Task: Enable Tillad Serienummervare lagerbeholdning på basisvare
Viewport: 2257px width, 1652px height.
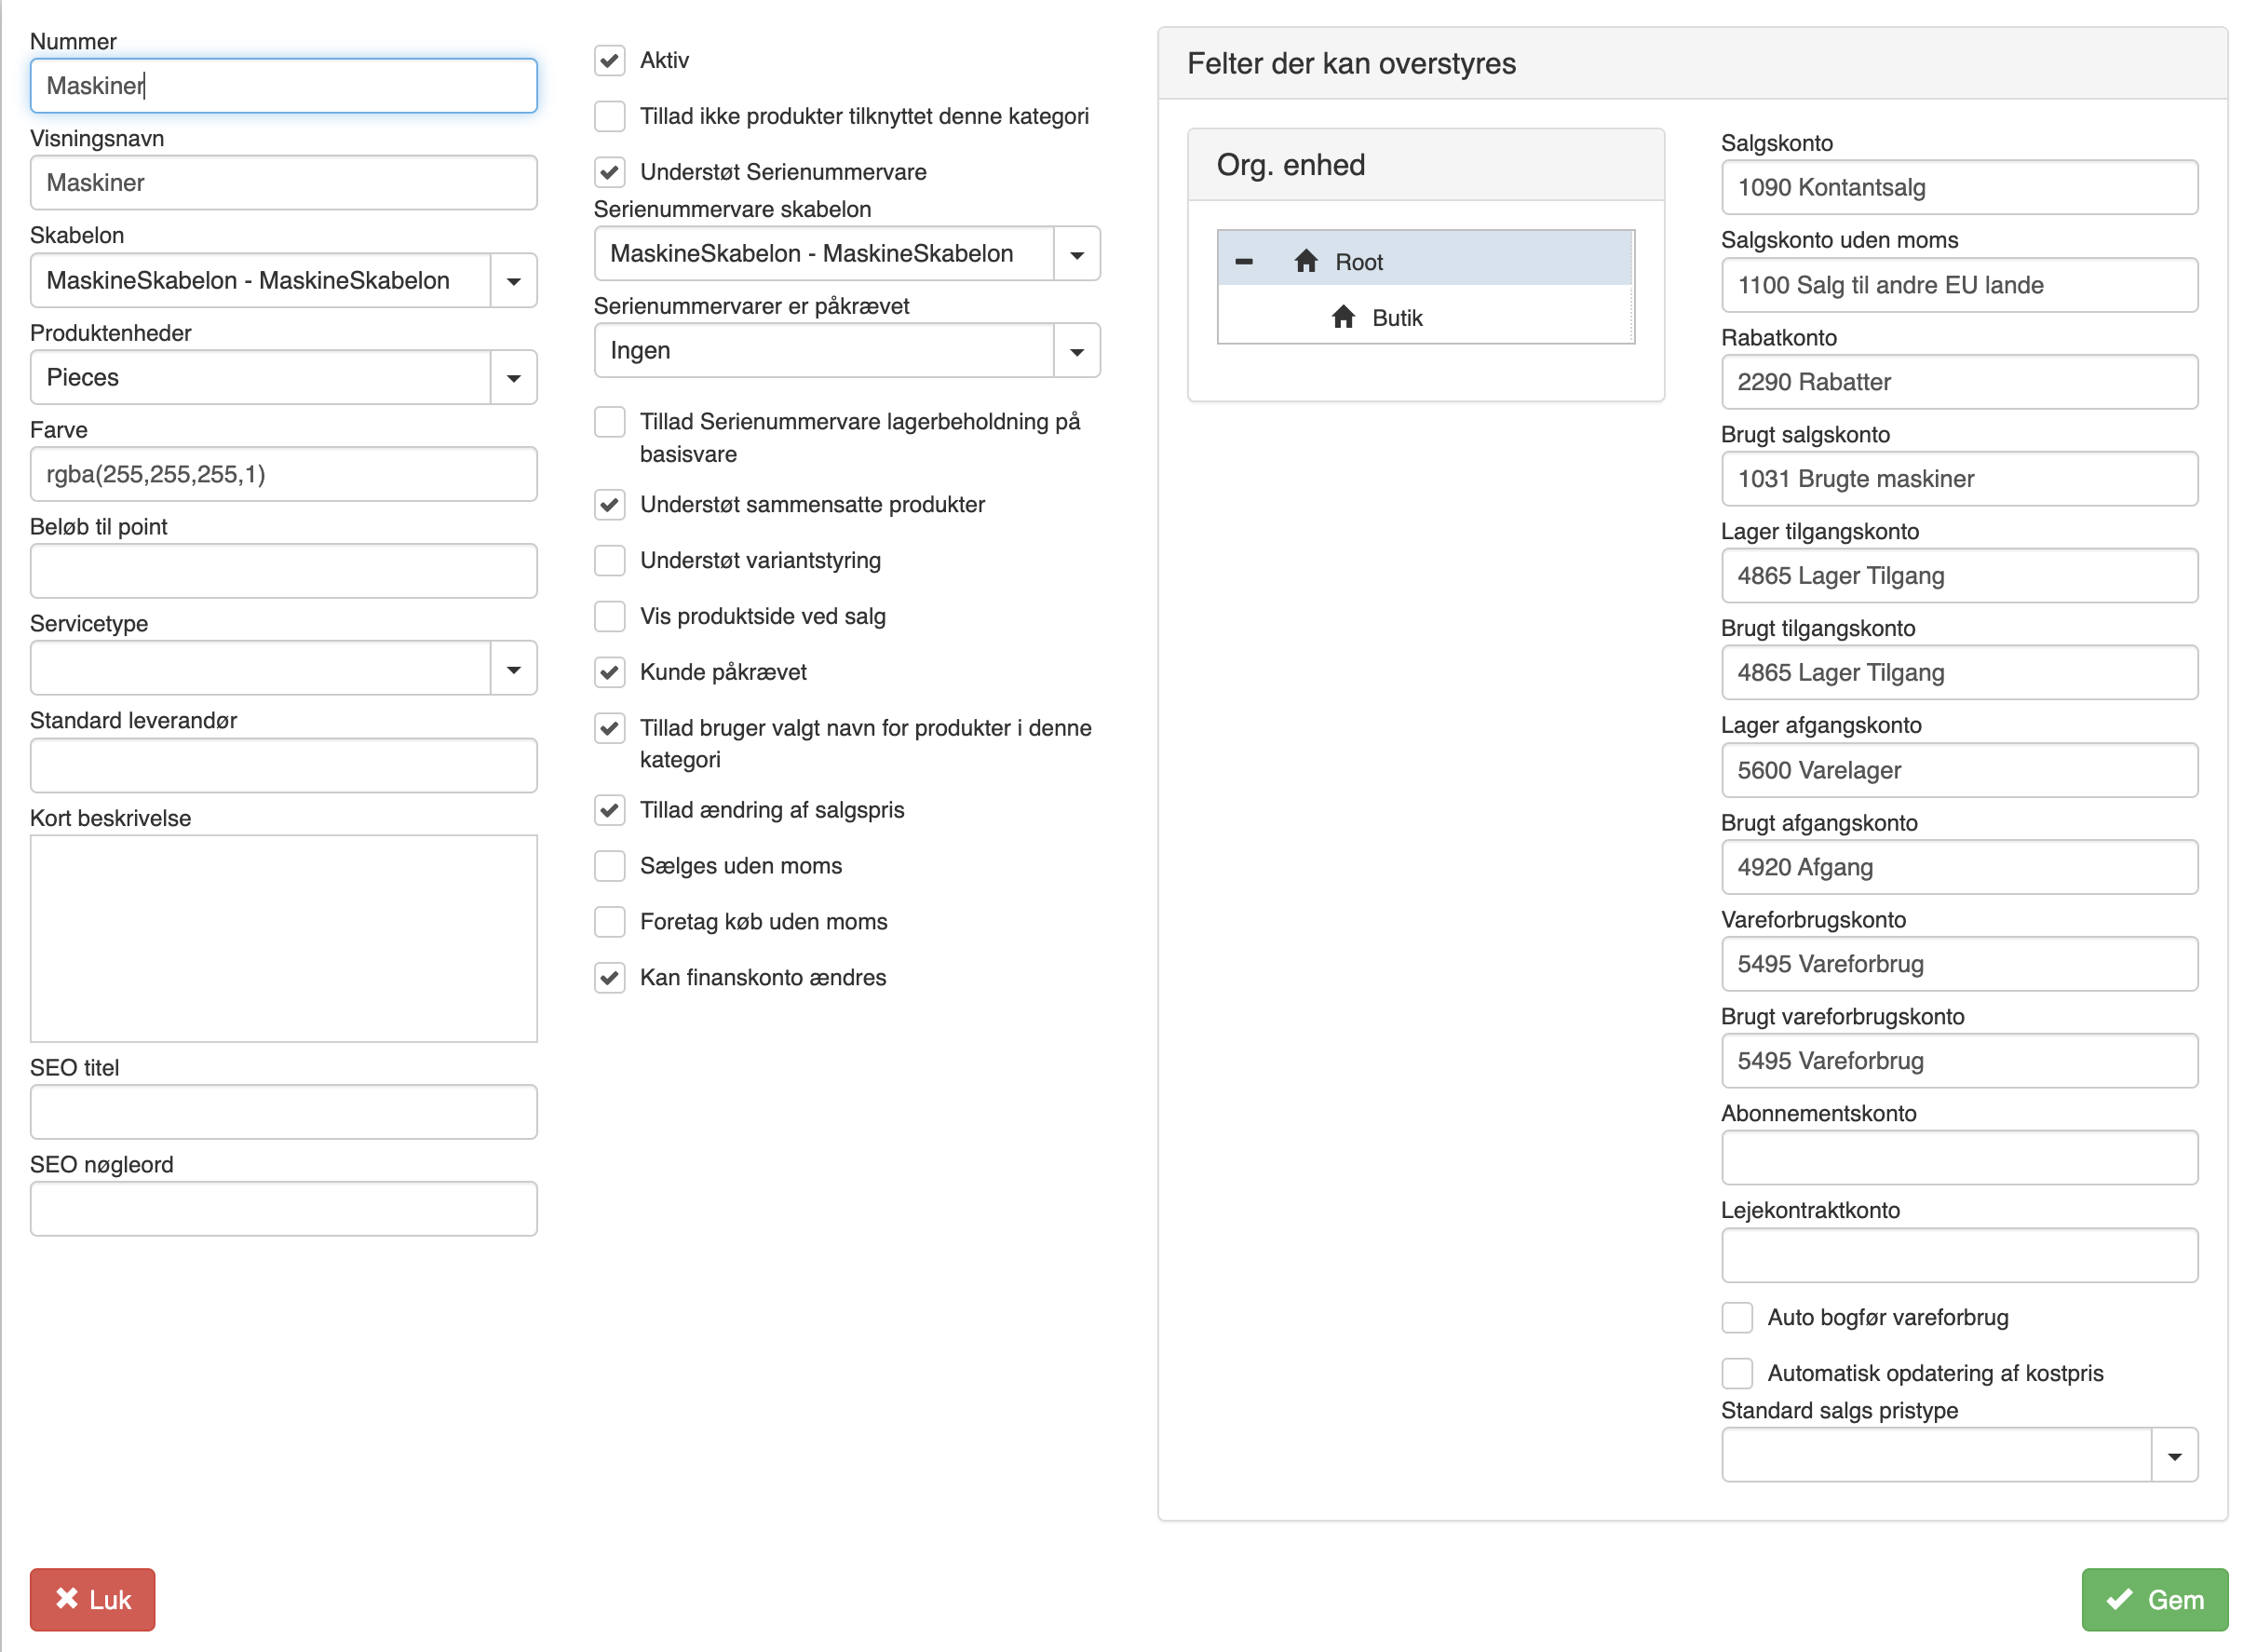Action: point(610,422)
